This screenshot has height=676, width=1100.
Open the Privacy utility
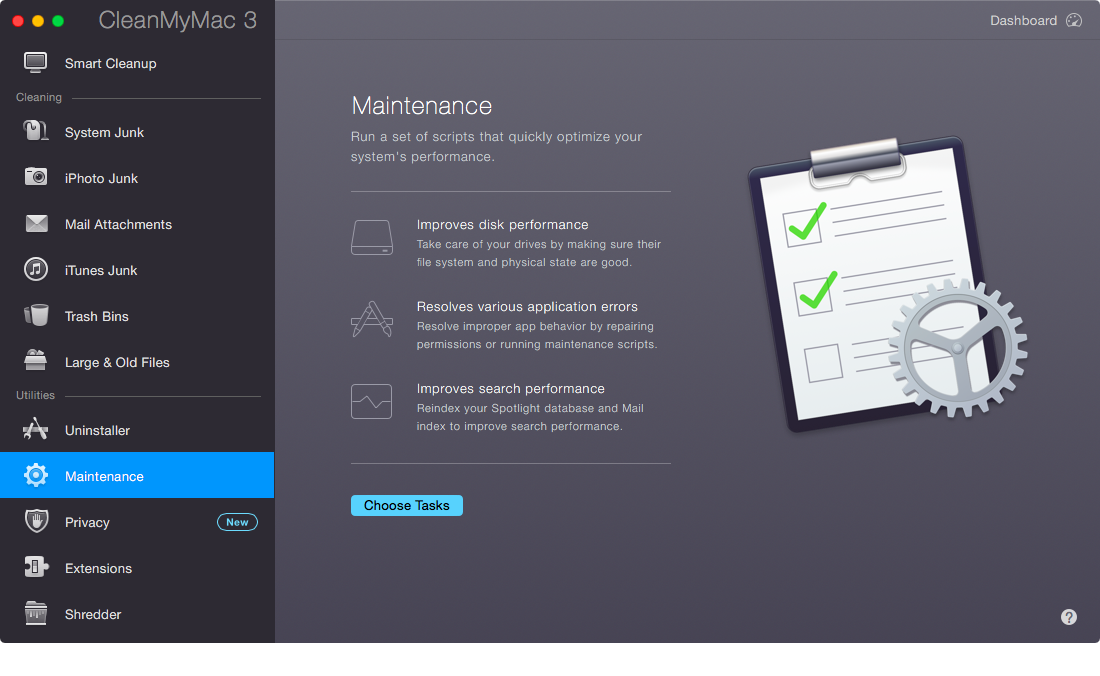coord(137,522)
